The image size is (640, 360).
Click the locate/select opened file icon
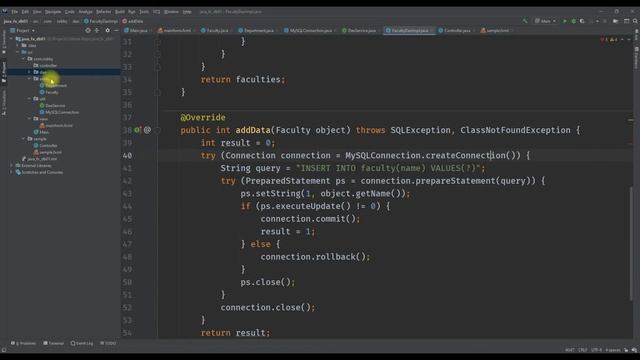click(x=88, y=31)
